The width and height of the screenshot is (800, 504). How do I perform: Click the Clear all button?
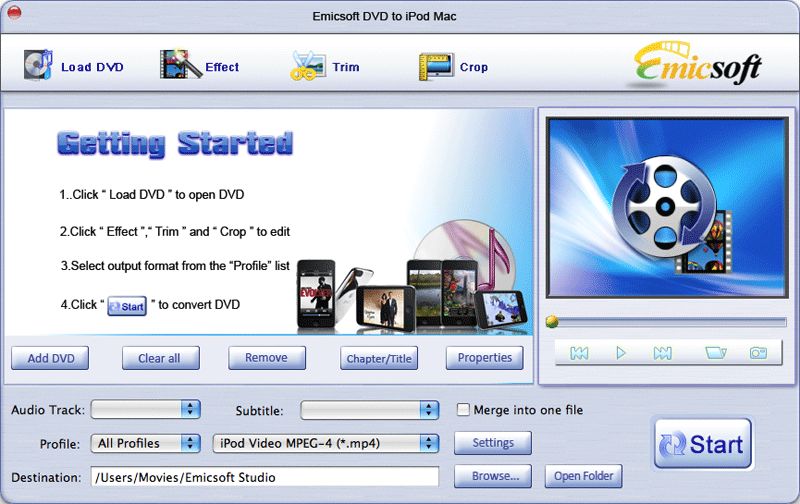160,358
